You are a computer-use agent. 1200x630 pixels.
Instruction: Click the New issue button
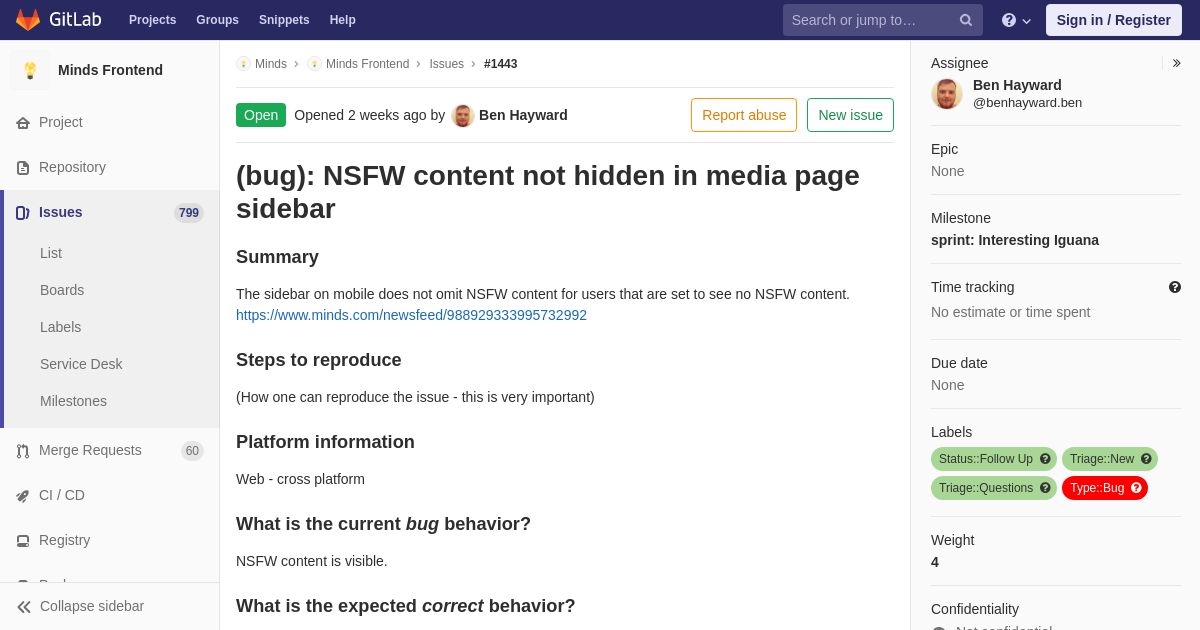point(850,115)
